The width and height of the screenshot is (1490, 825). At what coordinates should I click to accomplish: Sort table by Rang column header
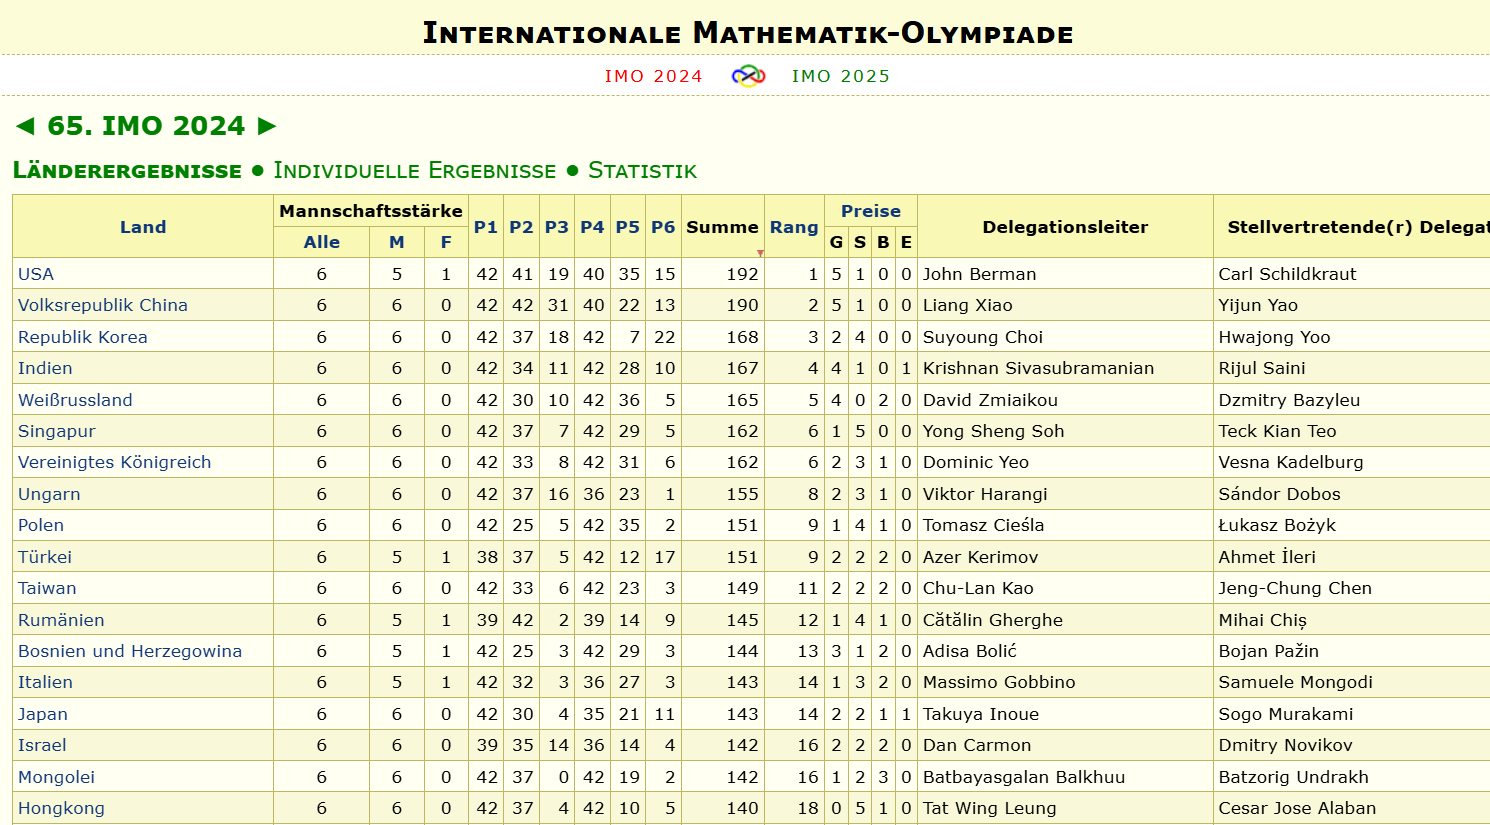(x=794, y=227)
